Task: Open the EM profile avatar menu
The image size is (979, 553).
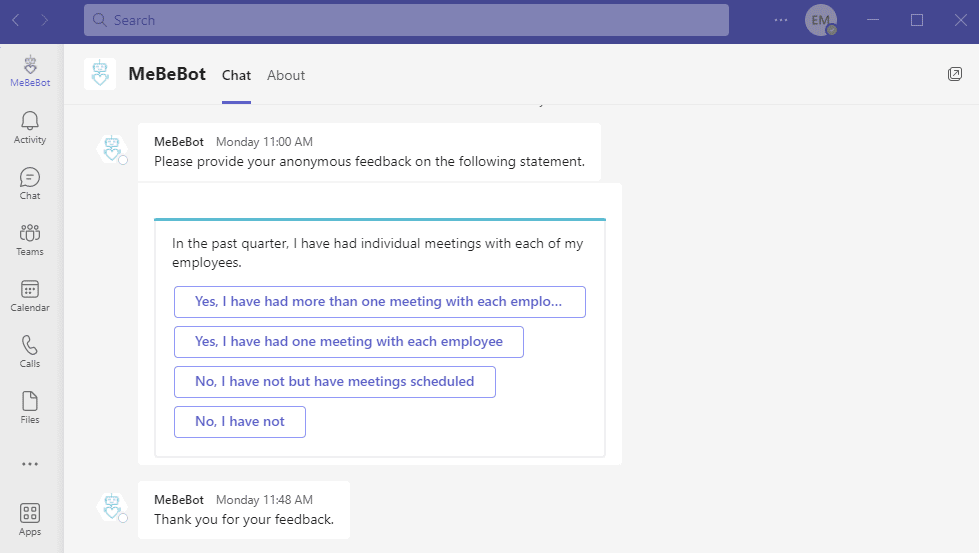Action: click(x=820, y=20)
